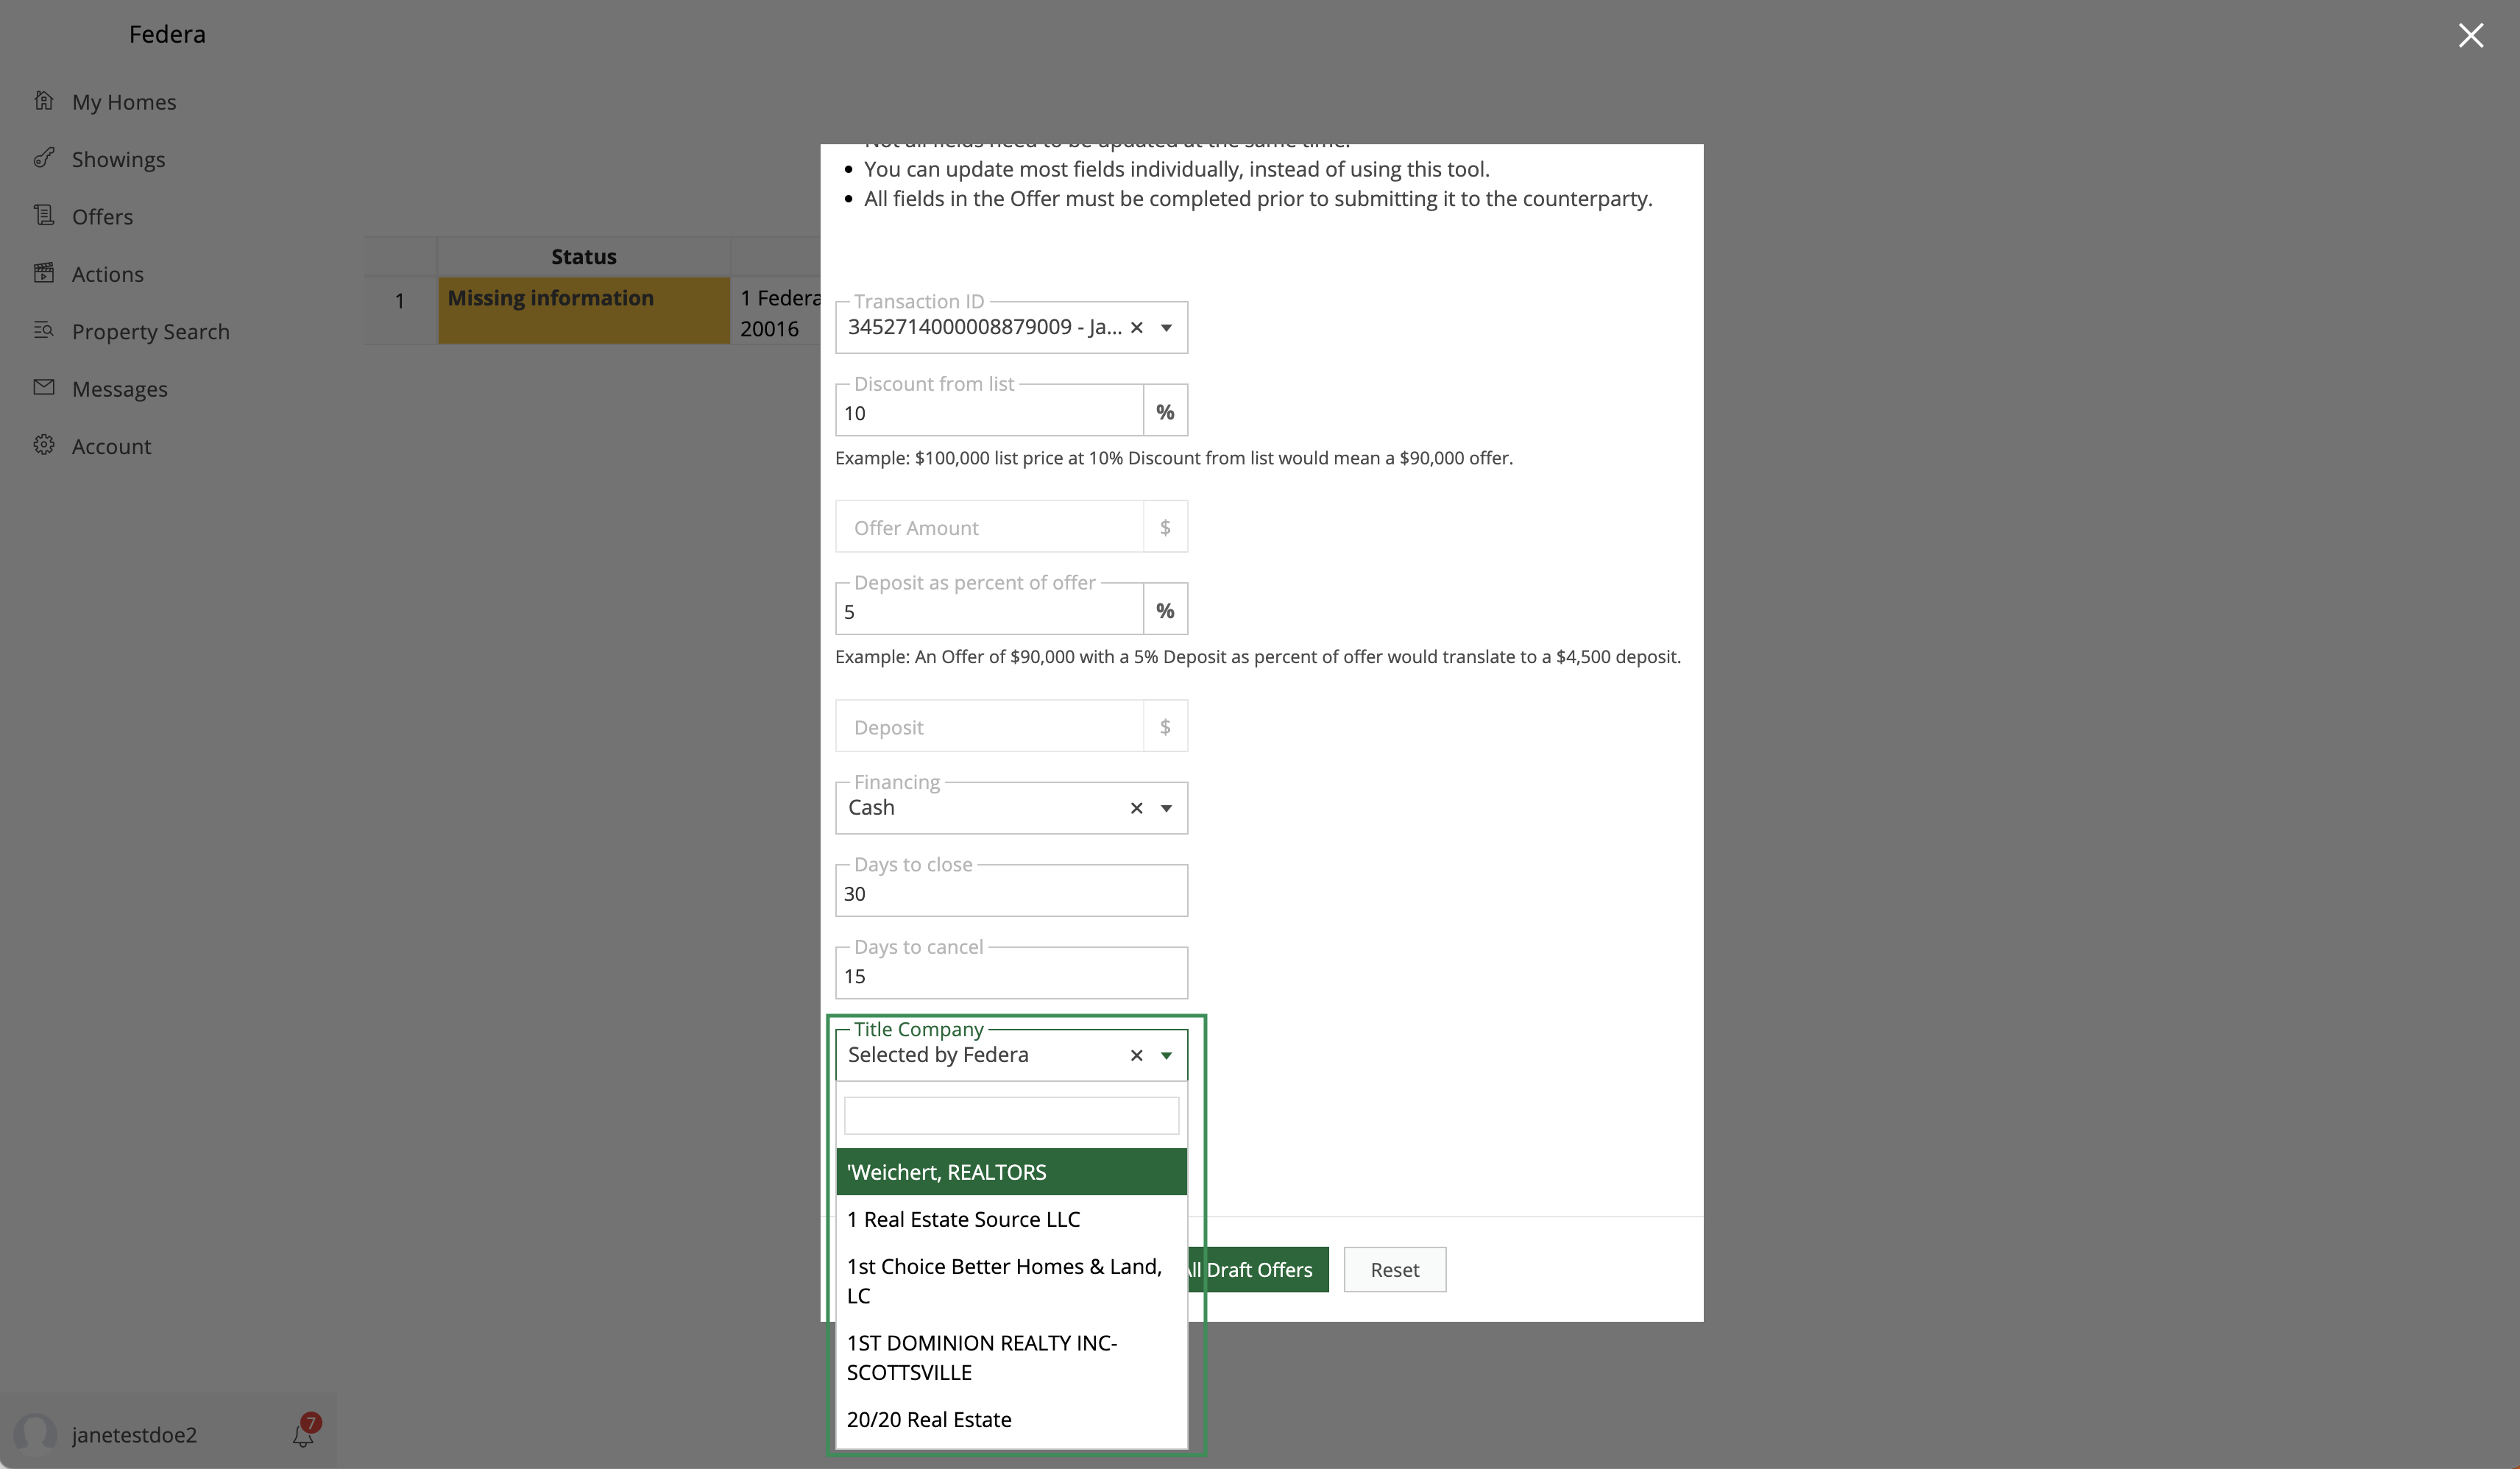The image size is (2520, 1469).
Task: Close the dialog with the X
Action: pyautogui.click(x=2471, y=35)
